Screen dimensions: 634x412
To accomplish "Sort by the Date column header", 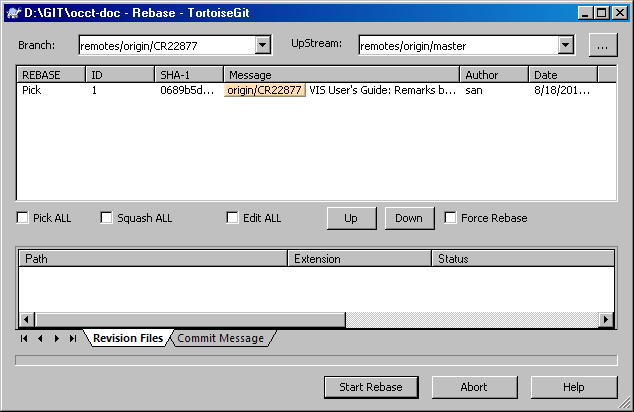I will tap(563, 75).
